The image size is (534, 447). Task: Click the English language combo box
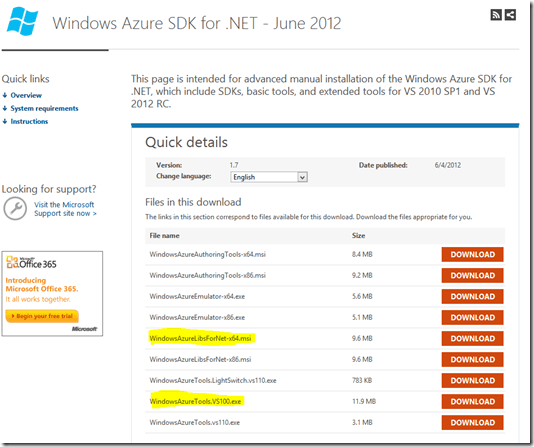point(269,177)
